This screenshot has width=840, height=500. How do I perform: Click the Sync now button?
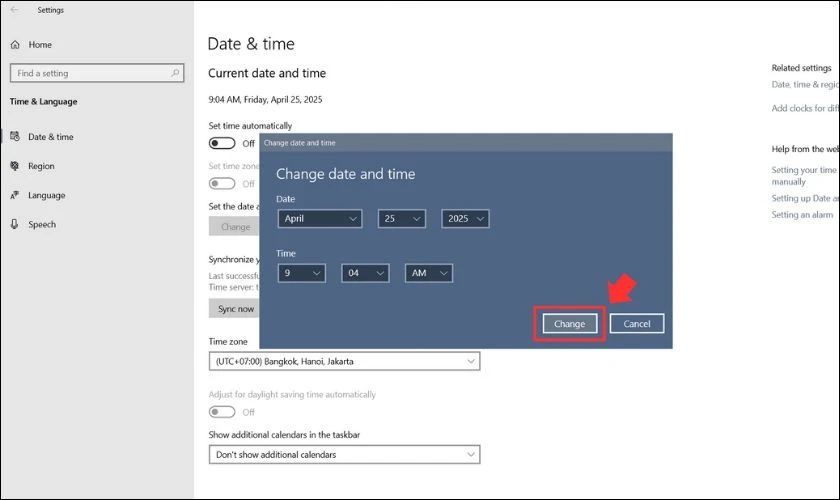(236, 309)
